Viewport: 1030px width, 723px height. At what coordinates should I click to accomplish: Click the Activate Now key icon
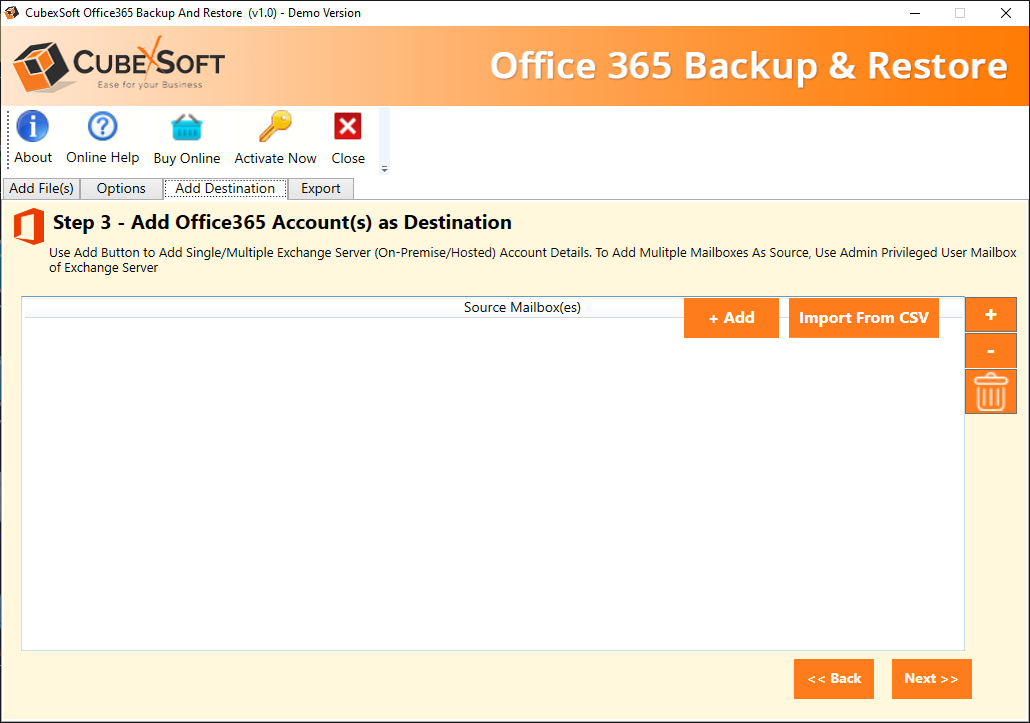tap(275, 127)
